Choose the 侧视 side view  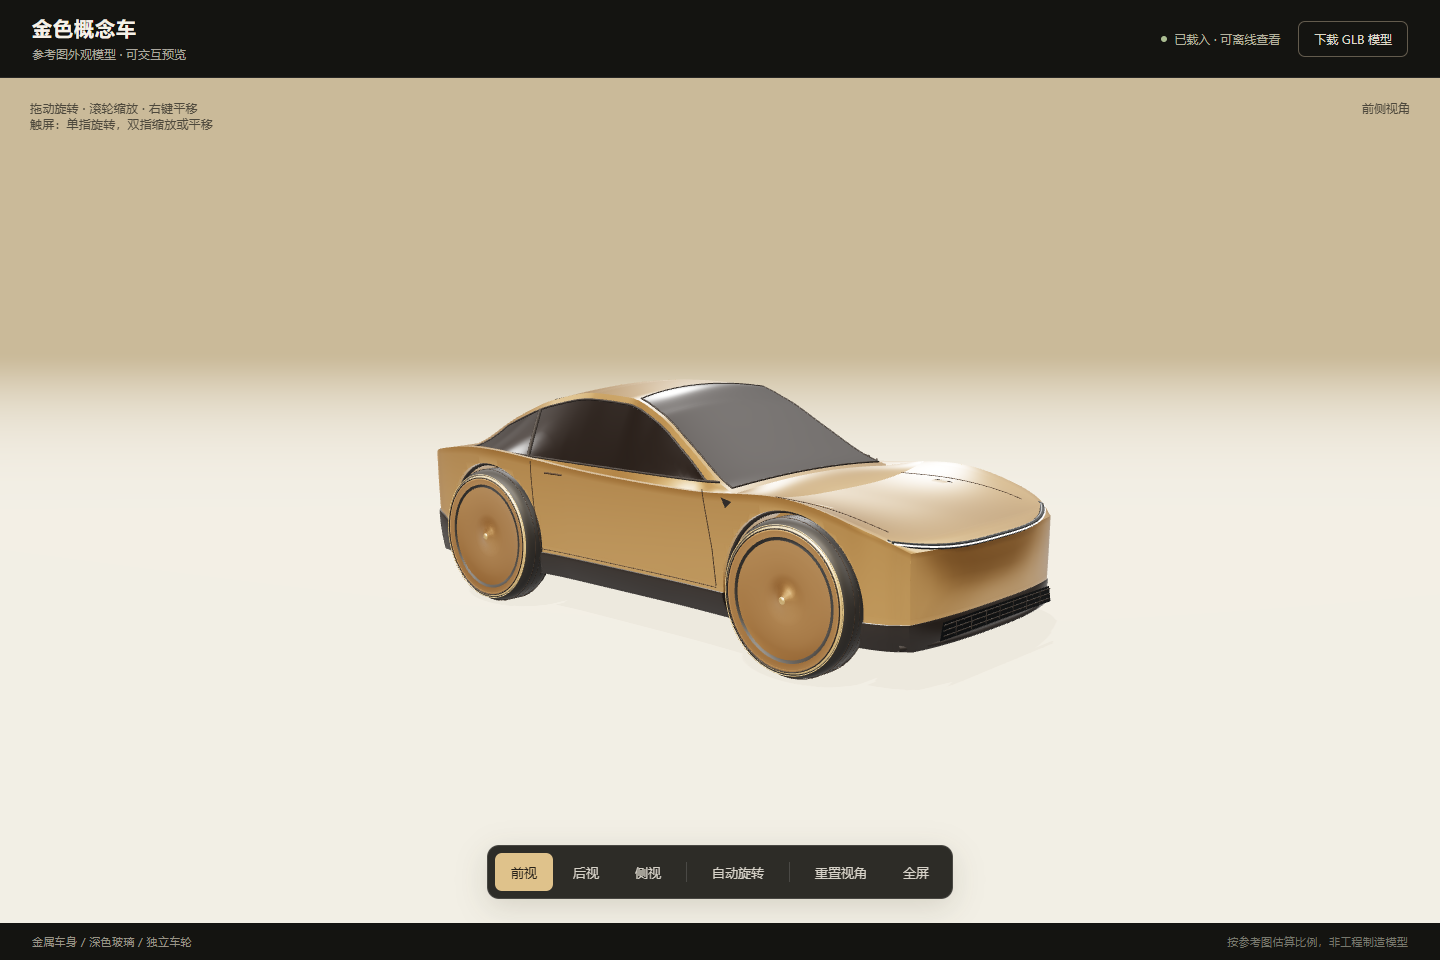coord(648,872)
